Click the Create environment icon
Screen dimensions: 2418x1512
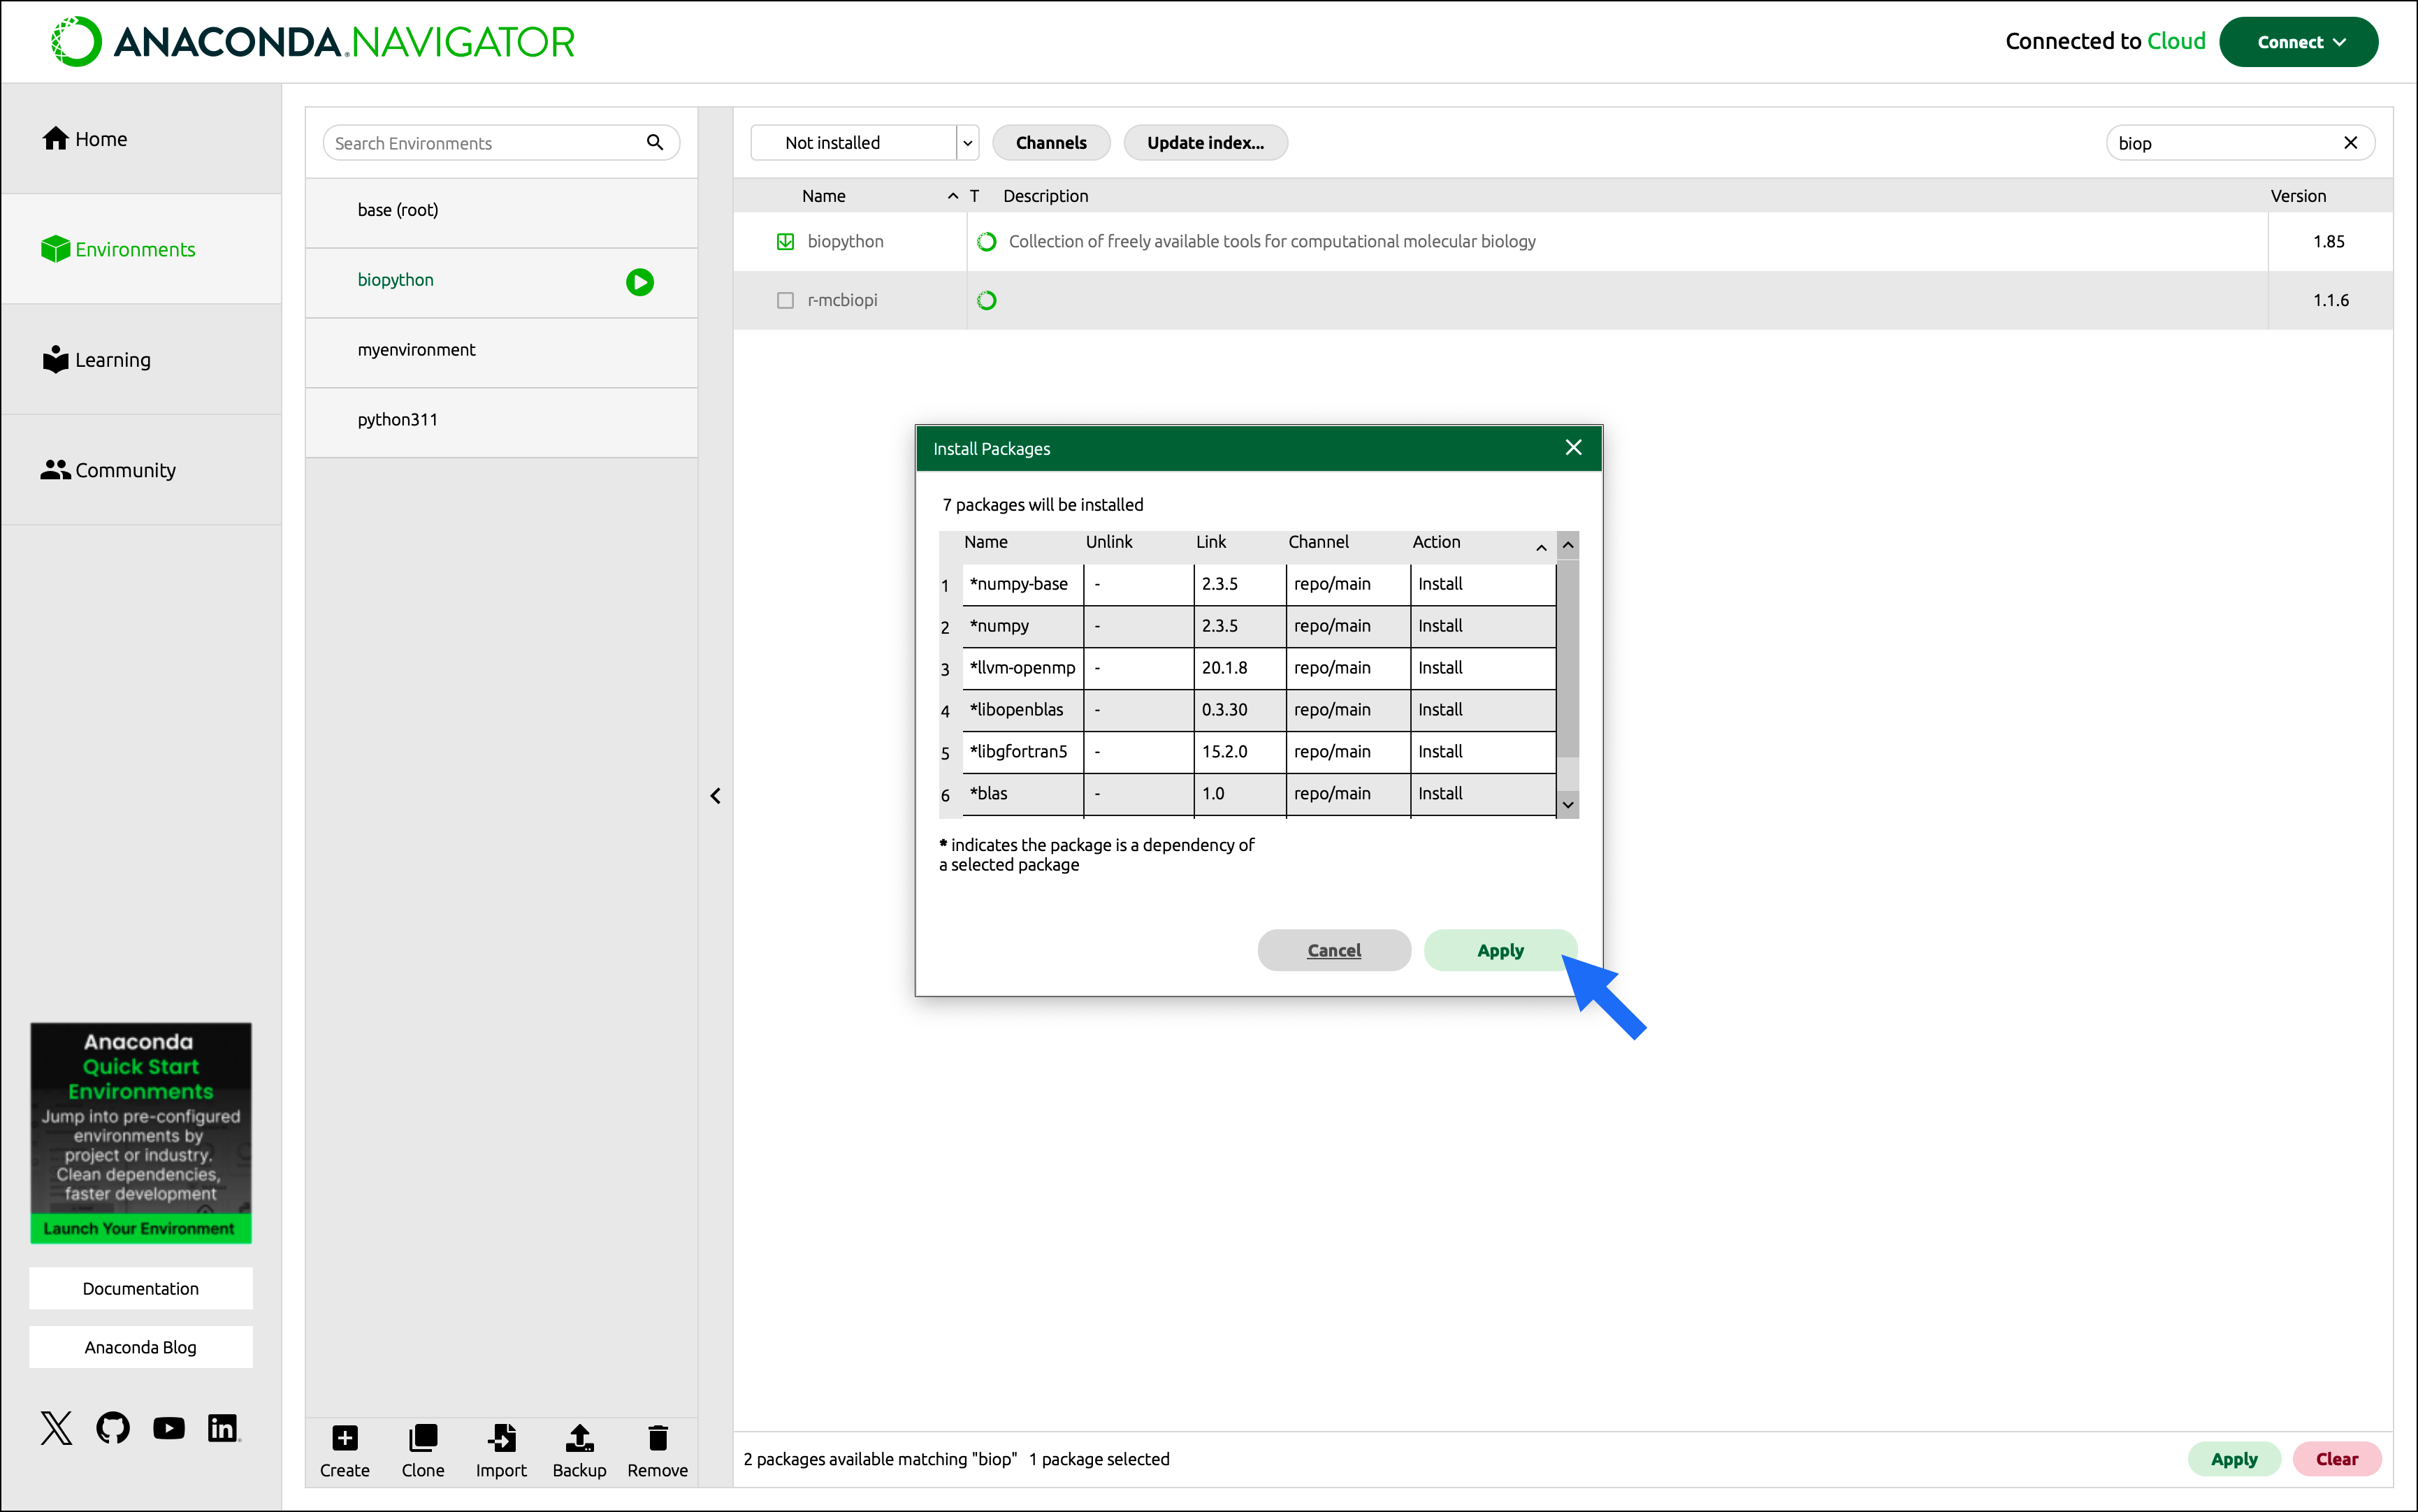[344, 1438]
